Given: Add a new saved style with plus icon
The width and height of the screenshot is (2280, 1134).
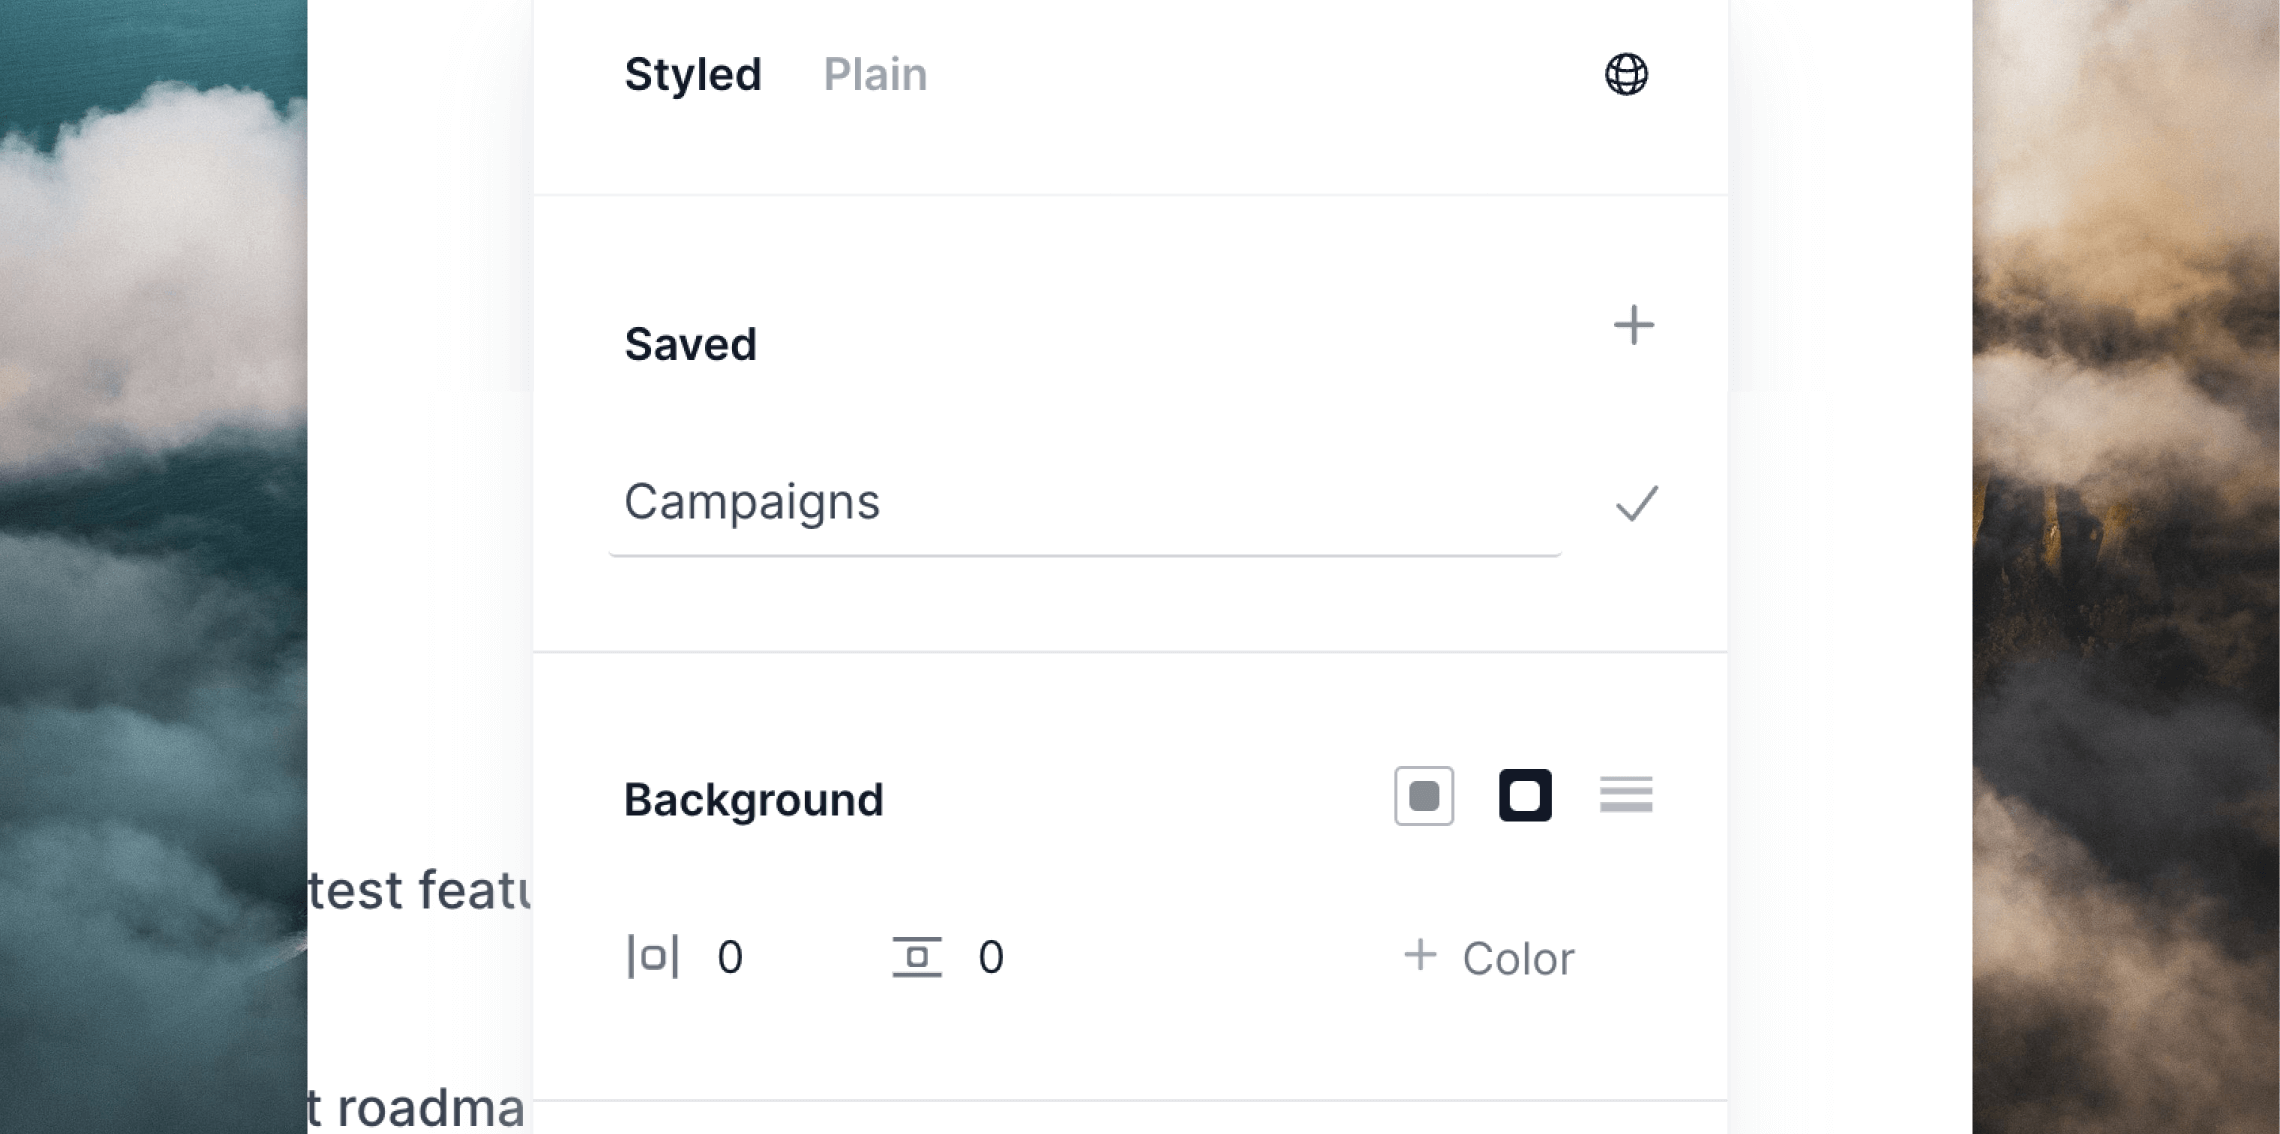Looking at the screenshot, I should click(1633, 325).
